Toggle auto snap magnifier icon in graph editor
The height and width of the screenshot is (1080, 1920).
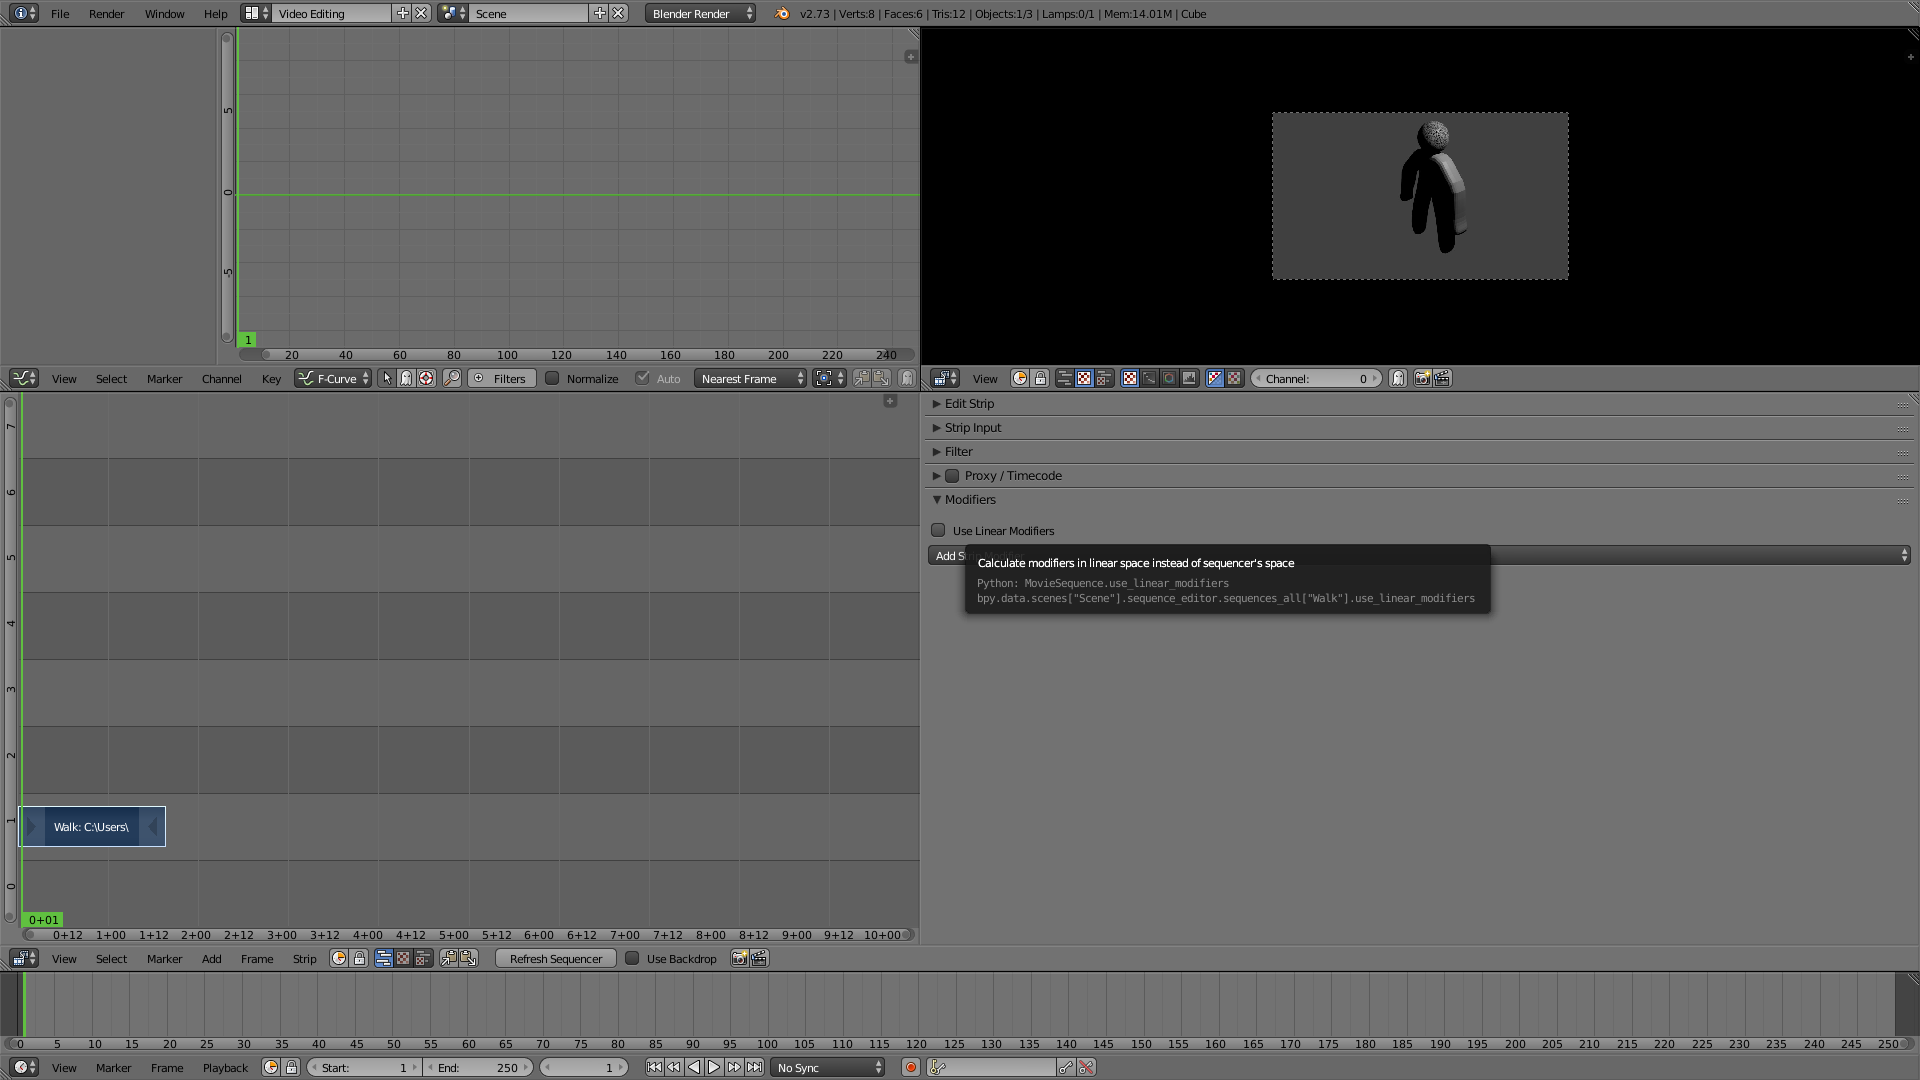click(x=452, y=378)
